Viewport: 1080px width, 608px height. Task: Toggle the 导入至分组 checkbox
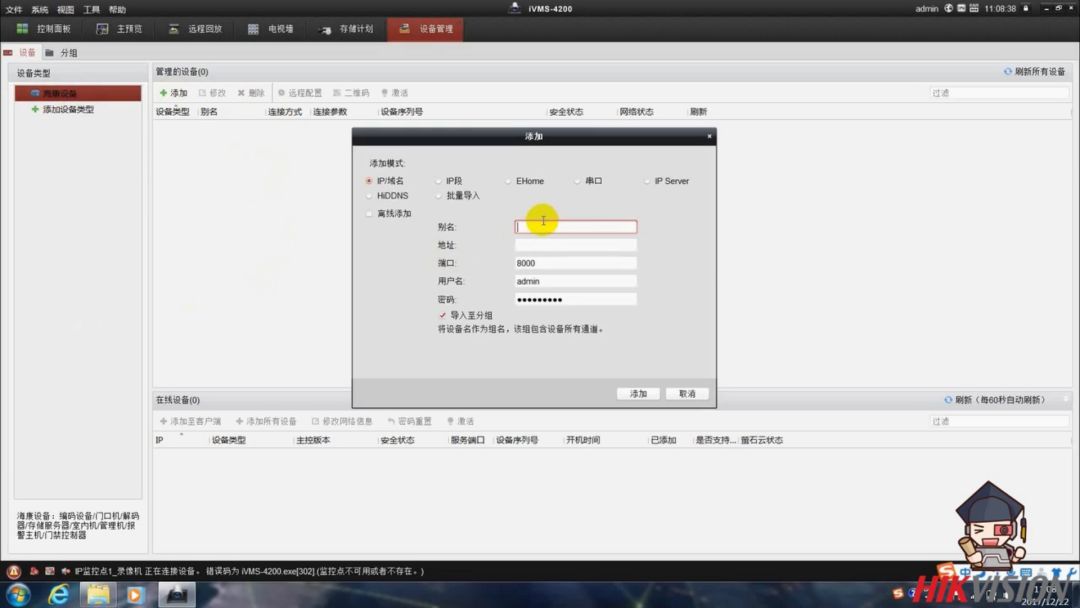(442, 315)
